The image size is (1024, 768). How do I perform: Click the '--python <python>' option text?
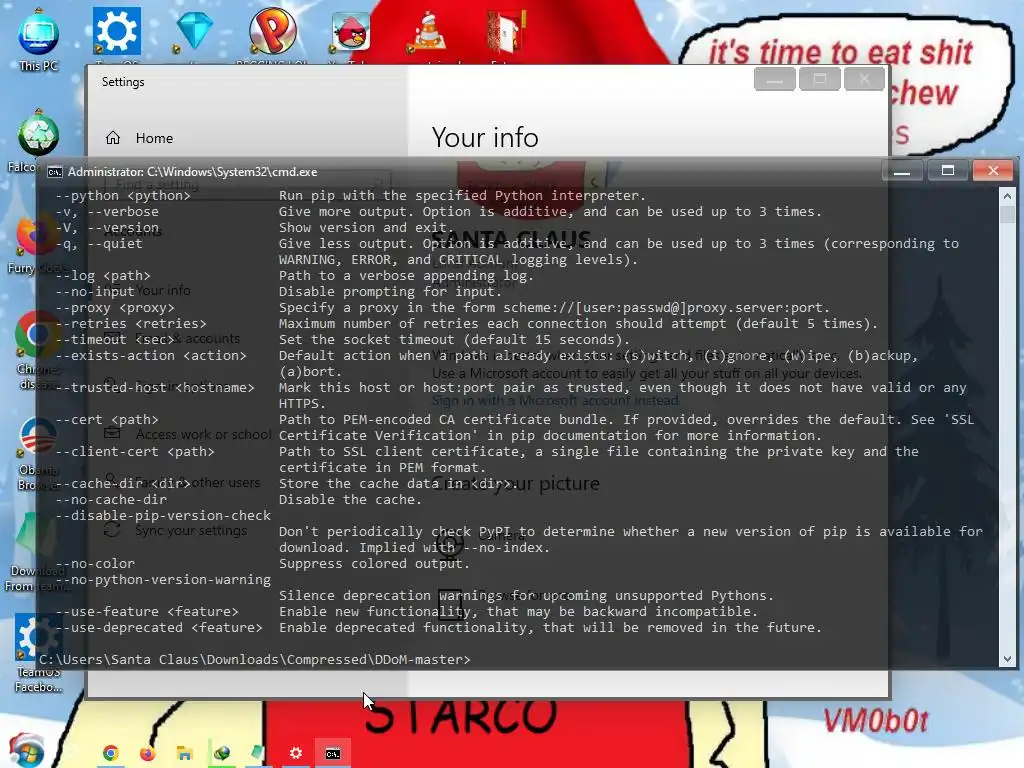(123, 195)
